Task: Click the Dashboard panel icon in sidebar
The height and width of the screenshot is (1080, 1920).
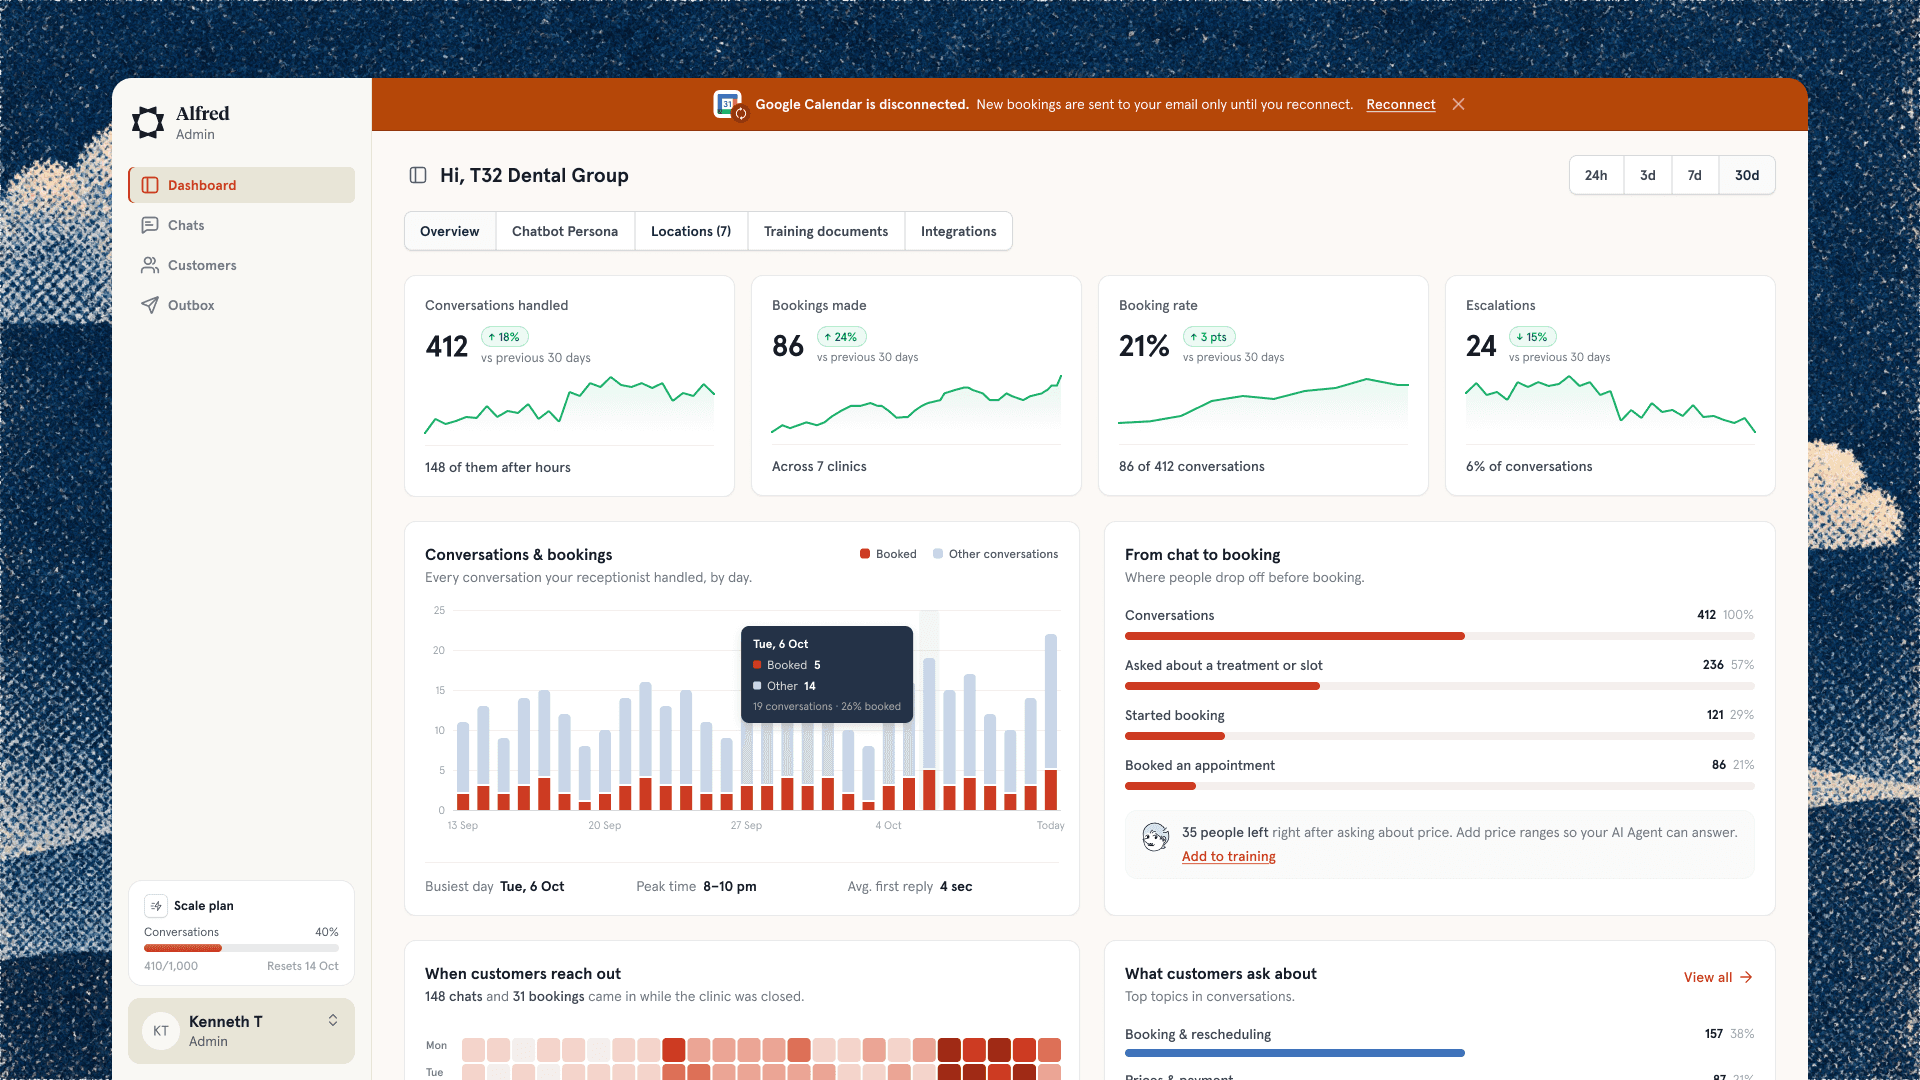Action: pyautogui.click(x=150, y=185)
